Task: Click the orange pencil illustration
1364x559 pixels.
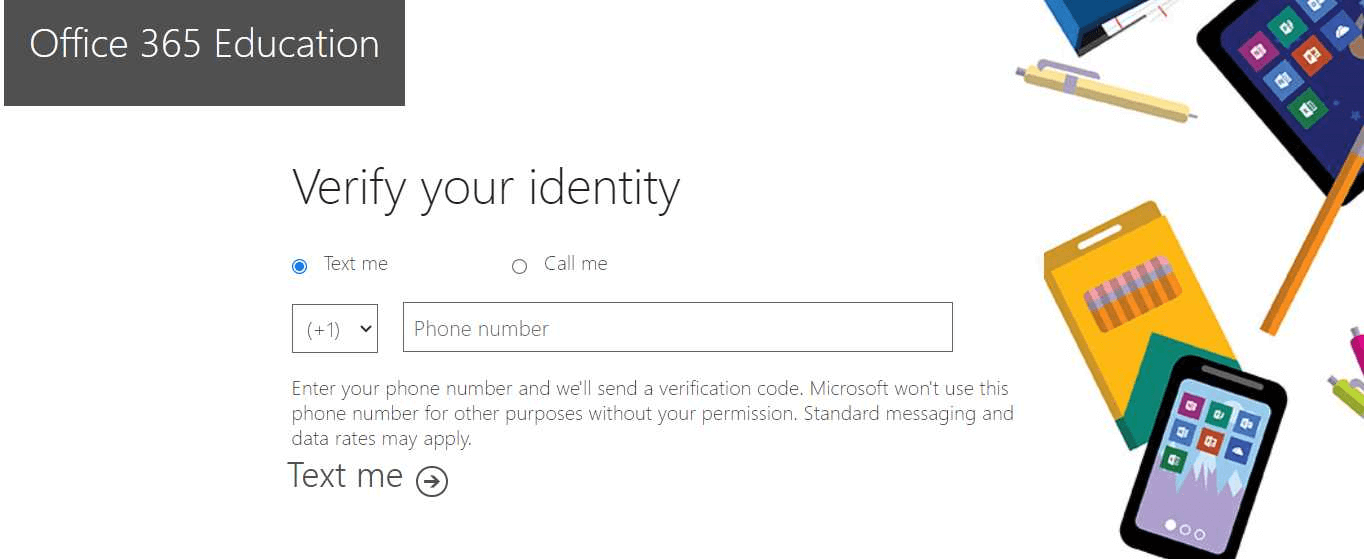Action: tap(1312, 235)
